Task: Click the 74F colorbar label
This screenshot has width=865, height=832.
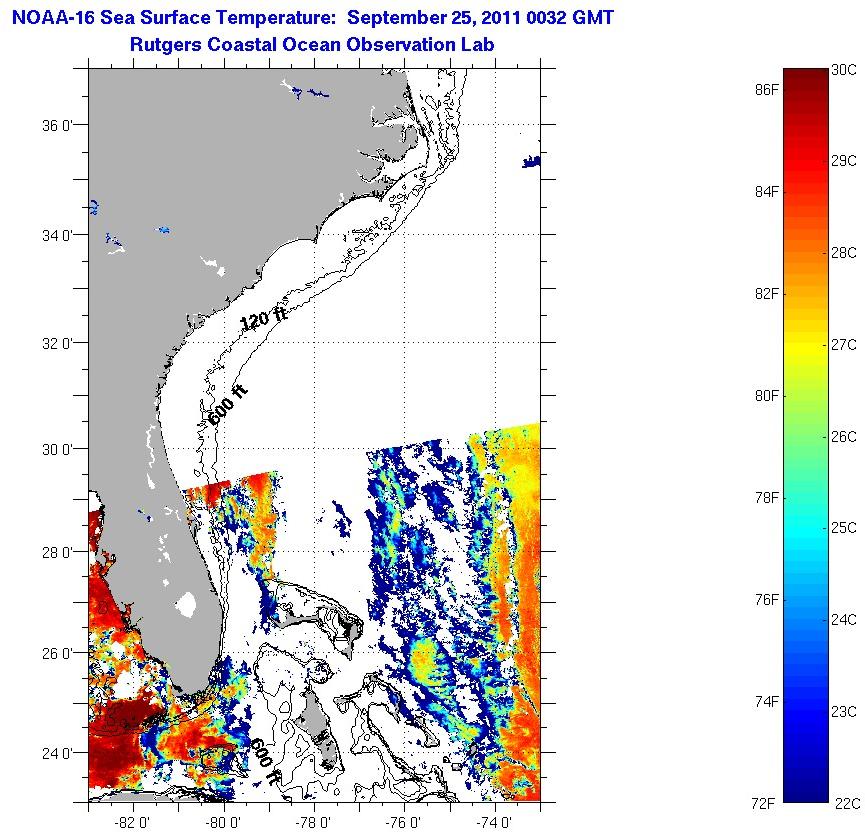Action: pos(767,702)
